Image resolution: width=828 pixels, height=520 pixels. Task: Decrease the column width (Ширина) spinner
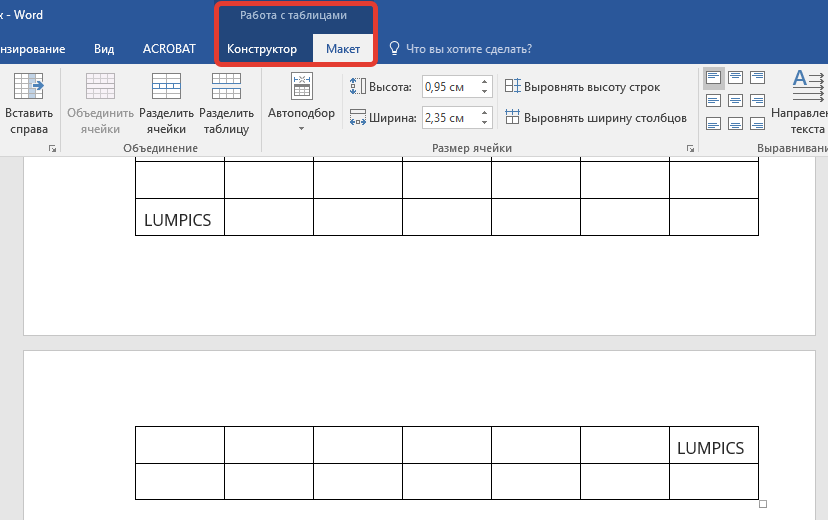[x=485, y=123]
